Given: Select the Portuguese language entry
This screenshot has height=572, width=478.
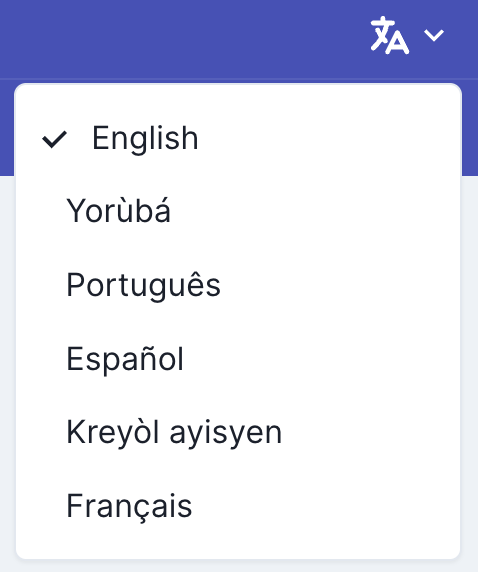Looking at the screenshot, I should pos(238,285).
